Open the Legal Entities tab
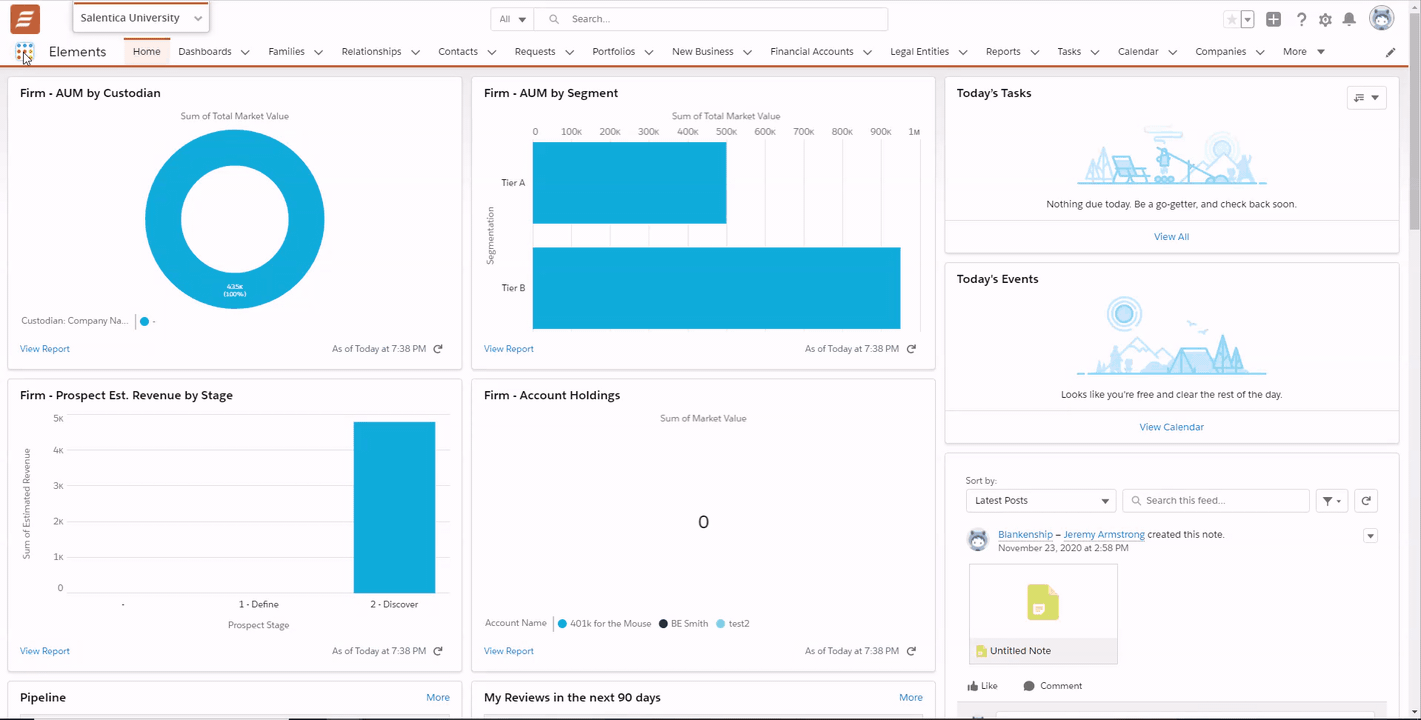Viewport: 1421px width, 720px height. [x=919, y=52]
